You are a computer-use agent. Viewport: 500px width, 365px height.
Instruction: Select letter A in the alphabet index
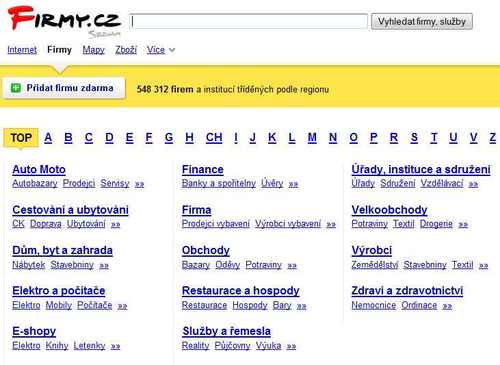tap(48, 138)
